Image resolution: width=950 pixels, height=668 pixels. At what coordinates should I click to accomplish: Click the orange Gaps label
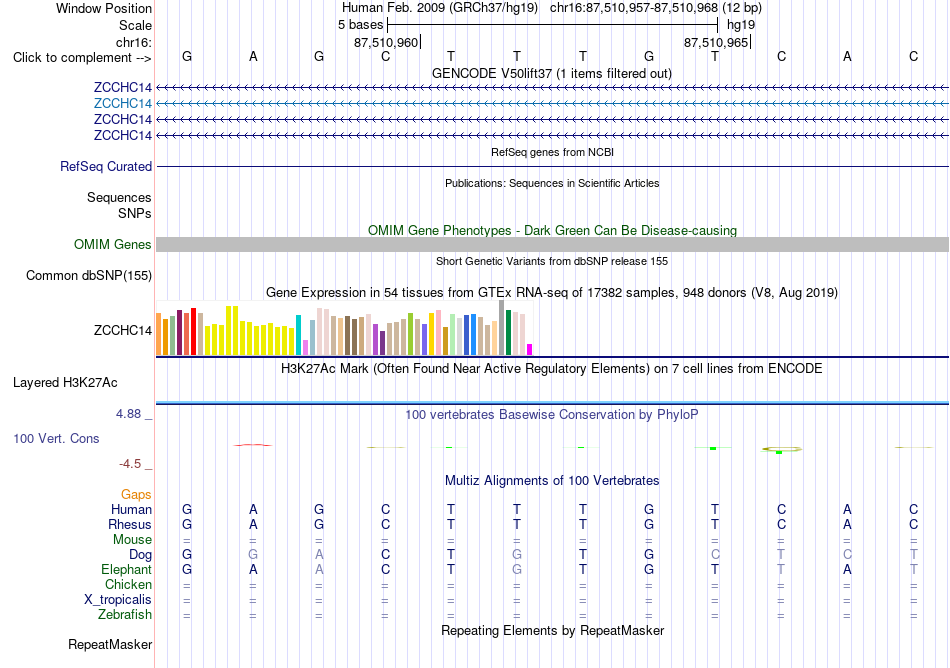click(x=136, y=495)
